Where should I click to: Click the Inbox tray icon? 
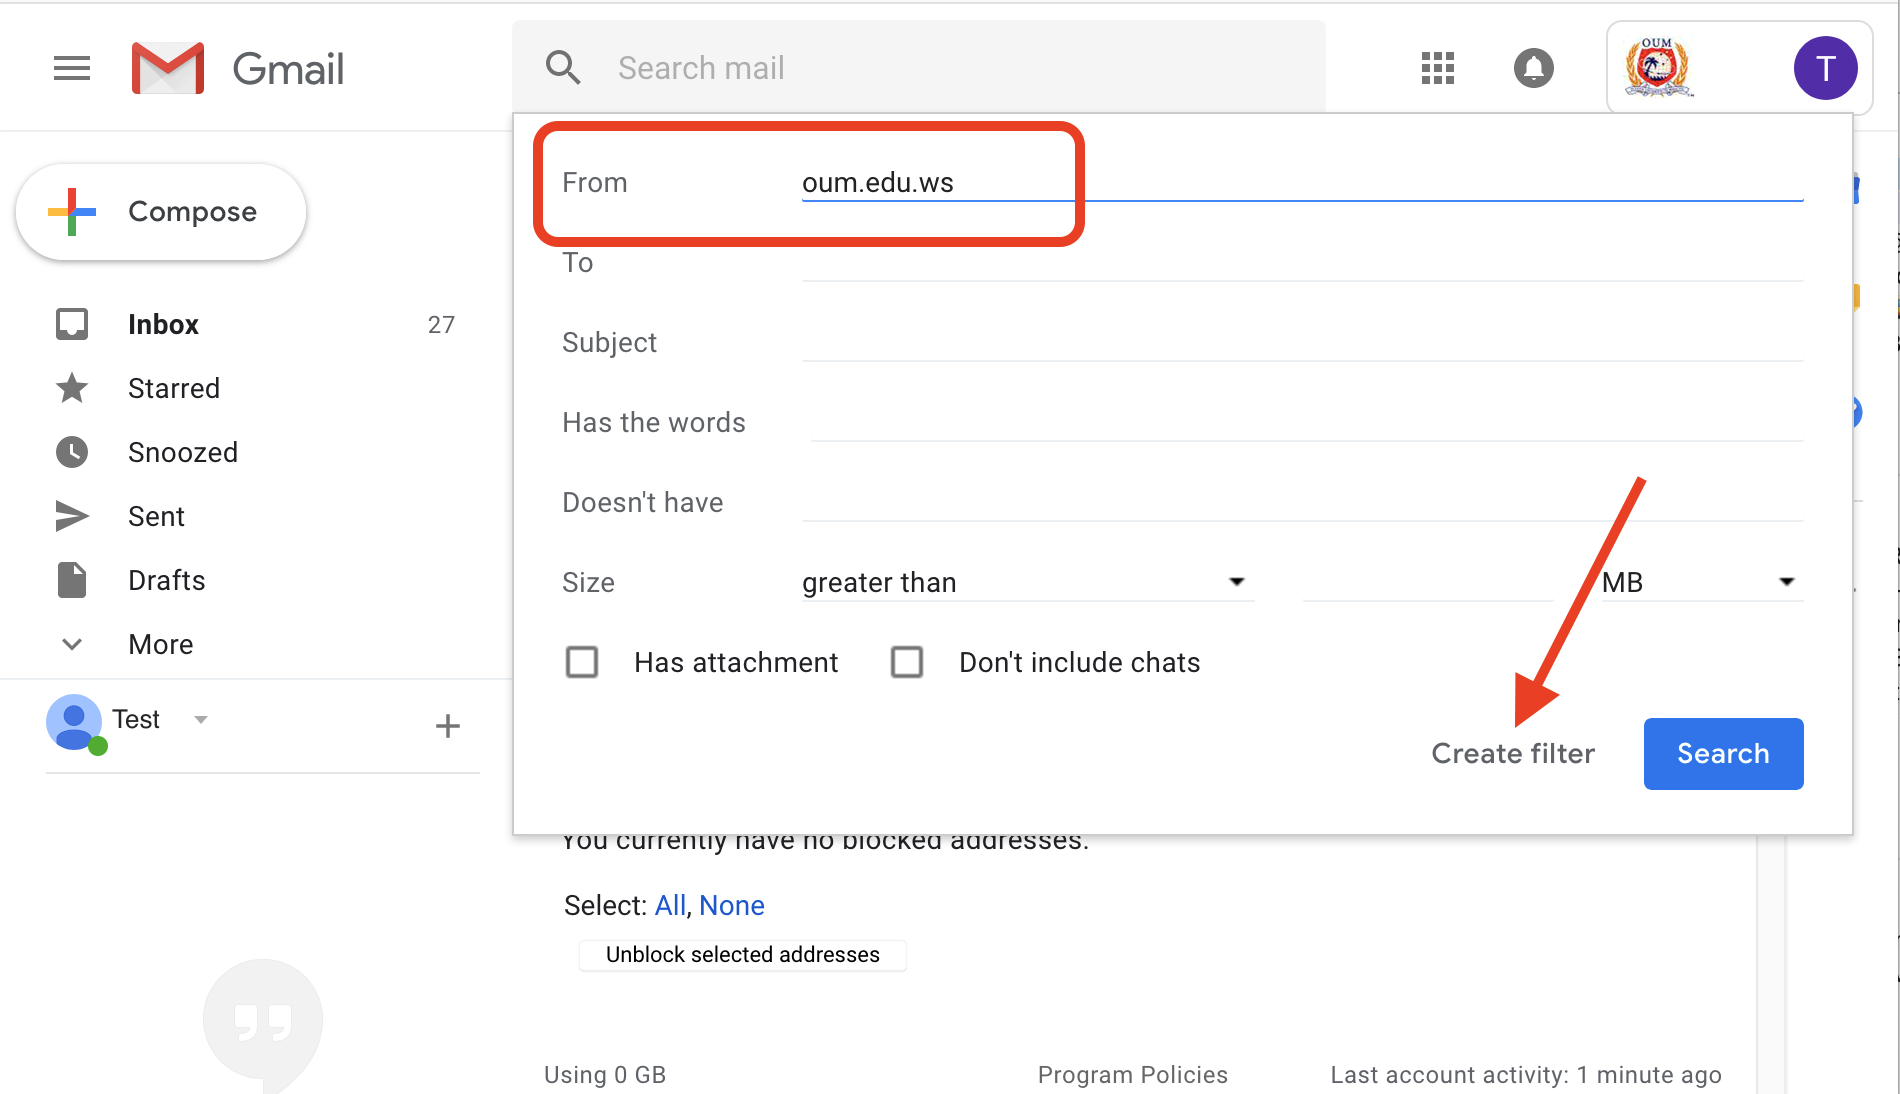72,324
